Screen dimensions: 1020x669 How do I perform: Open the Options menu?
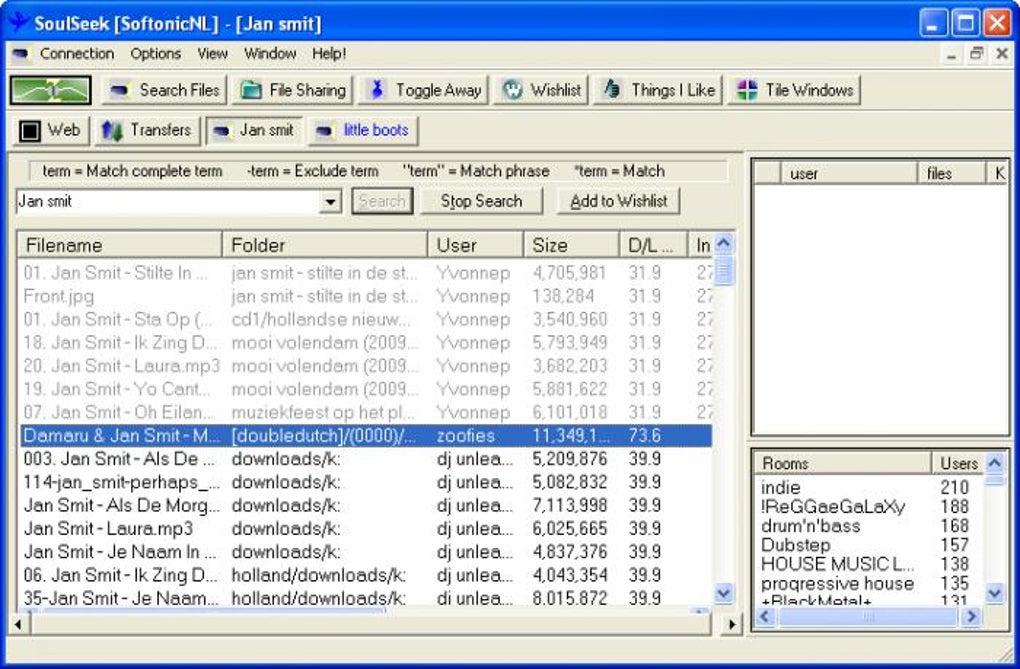[155, 54]
